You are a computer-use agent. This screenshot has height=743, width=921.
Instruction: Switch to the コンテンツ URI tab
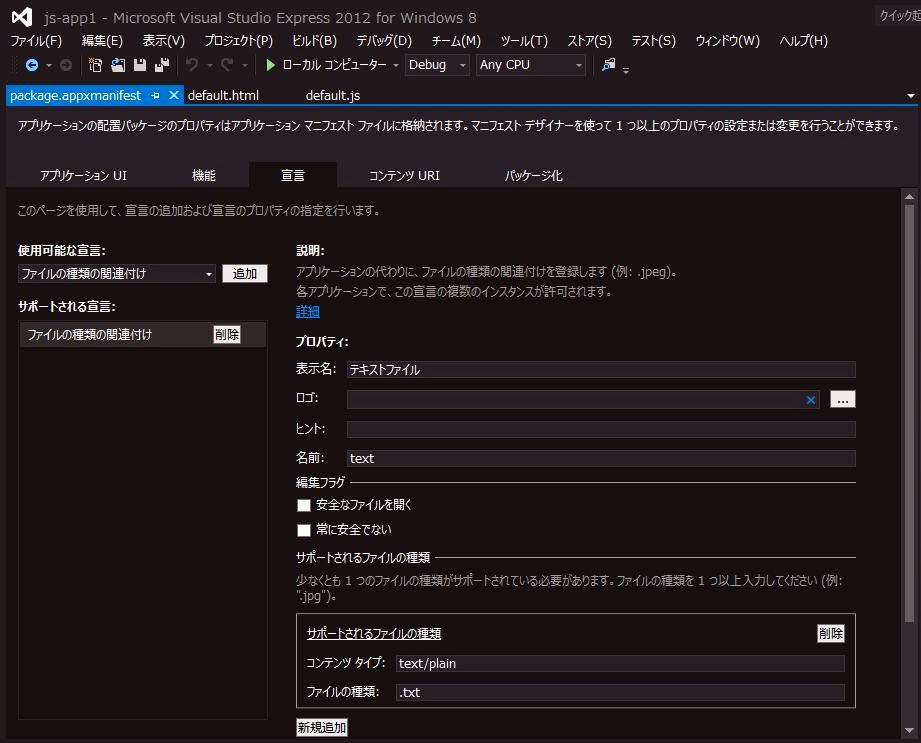tap(404, 175)
